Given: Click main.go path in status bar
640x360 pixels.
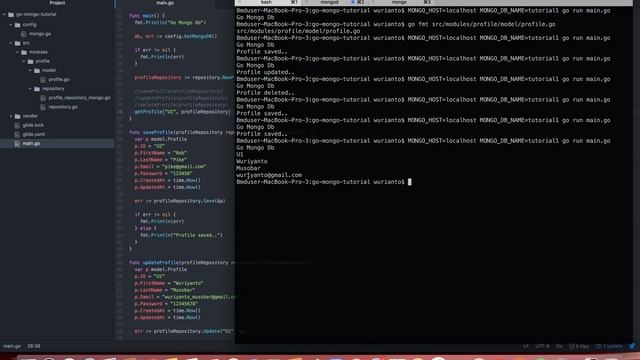Looking at the screenshot, I should pos(12,346).
